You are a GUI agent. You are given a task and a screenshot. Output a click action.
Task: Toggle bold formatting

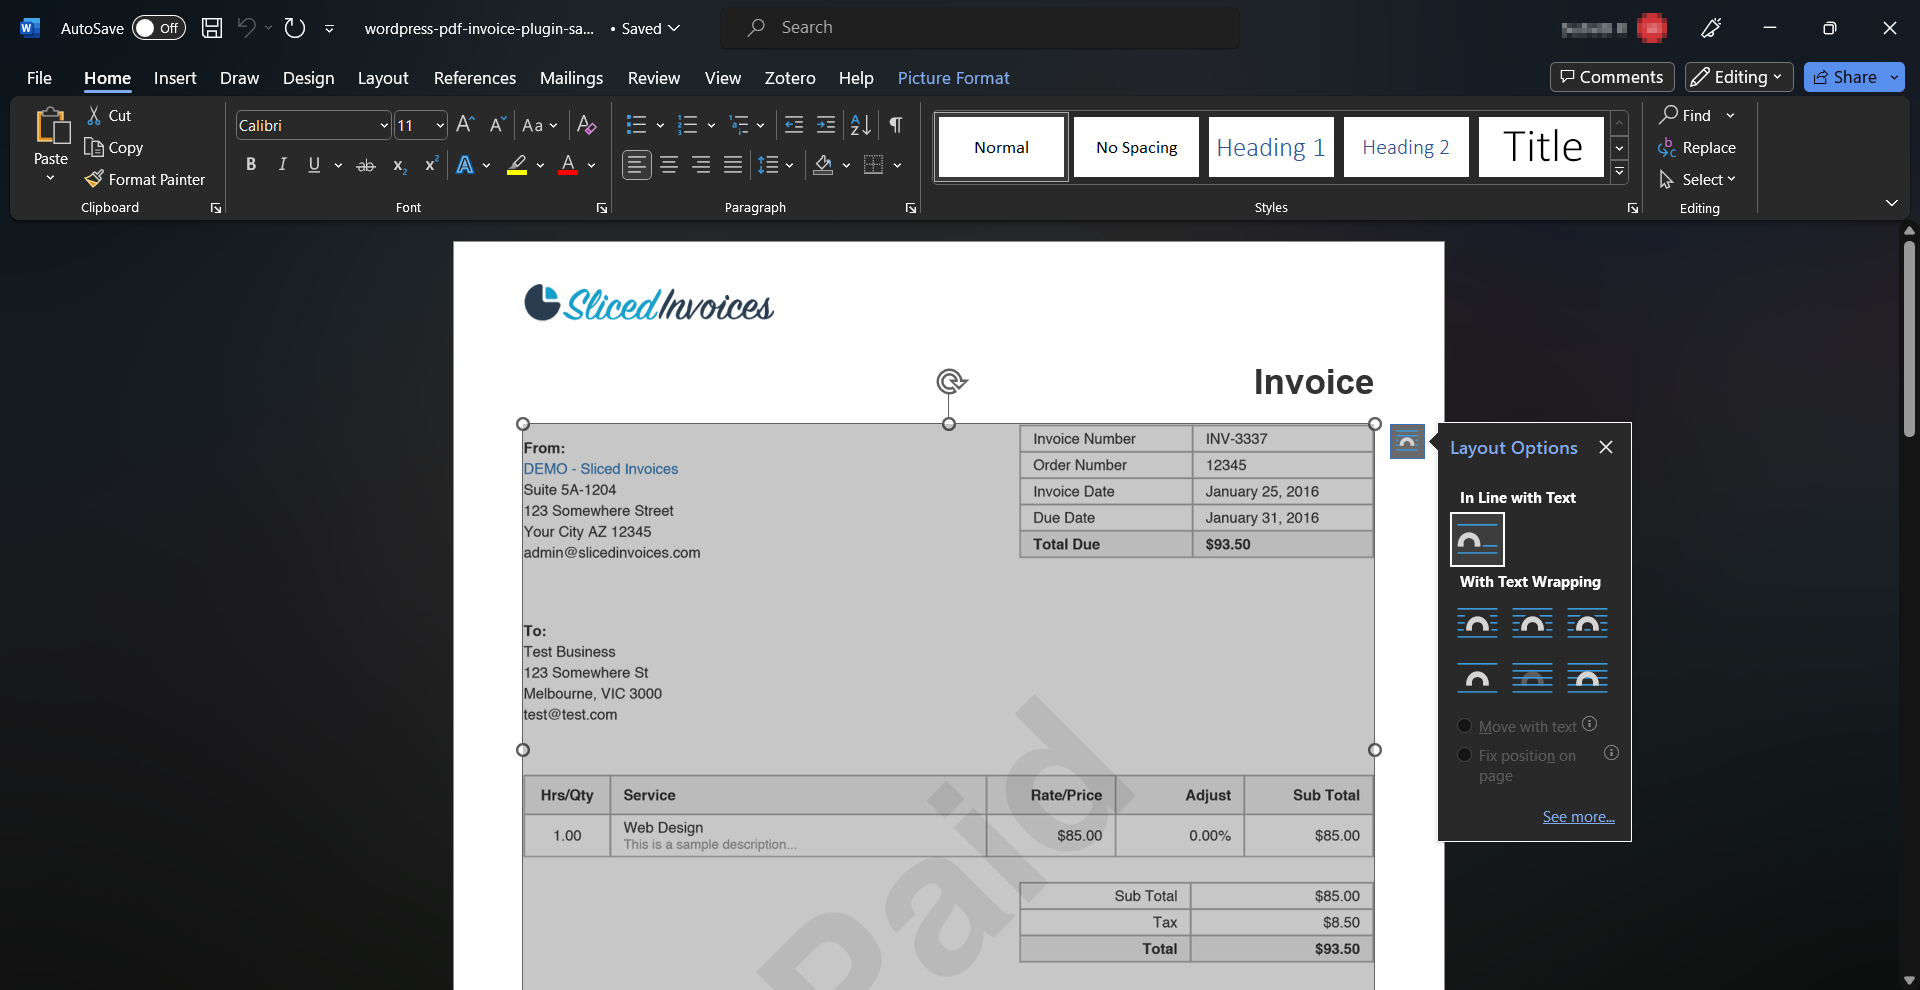251,165
